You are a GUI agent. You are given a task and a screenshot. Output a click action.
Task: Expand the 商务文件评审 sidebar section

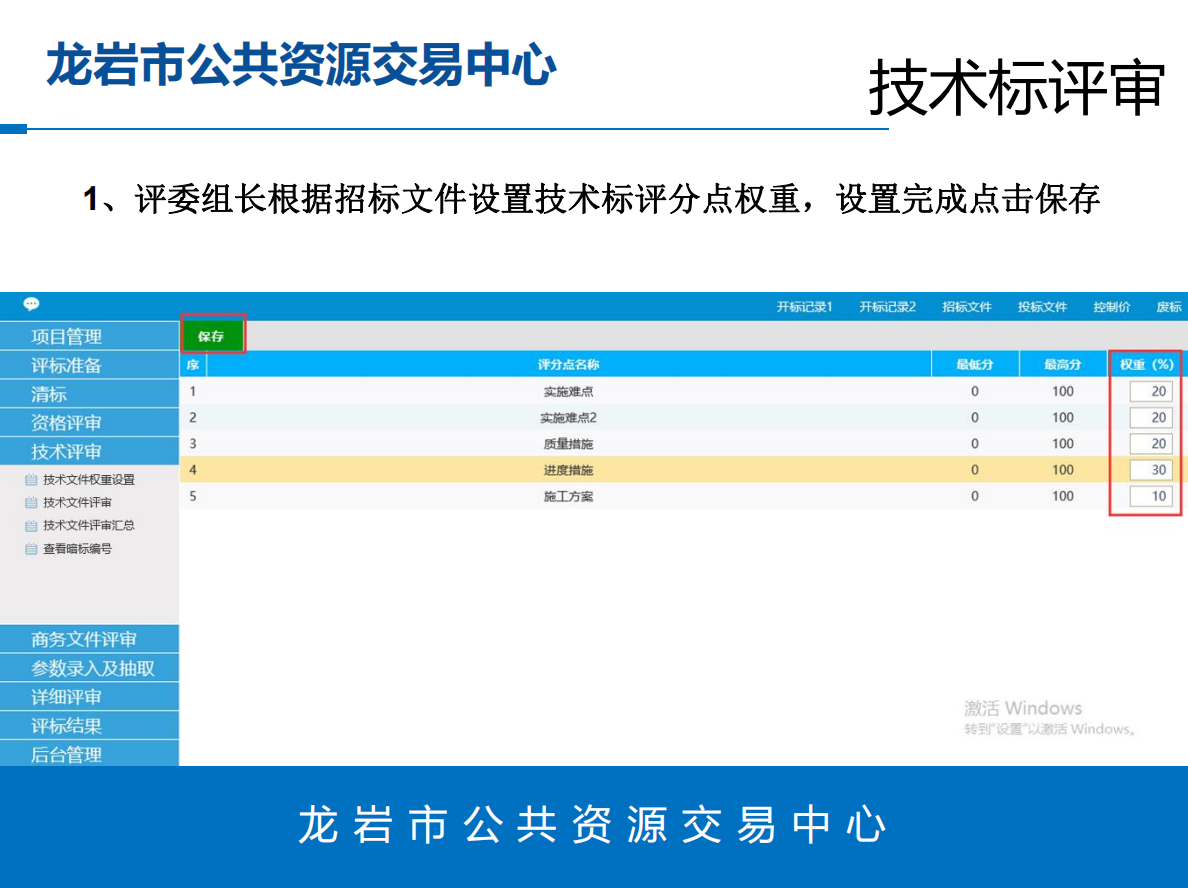tap(89, 639)
